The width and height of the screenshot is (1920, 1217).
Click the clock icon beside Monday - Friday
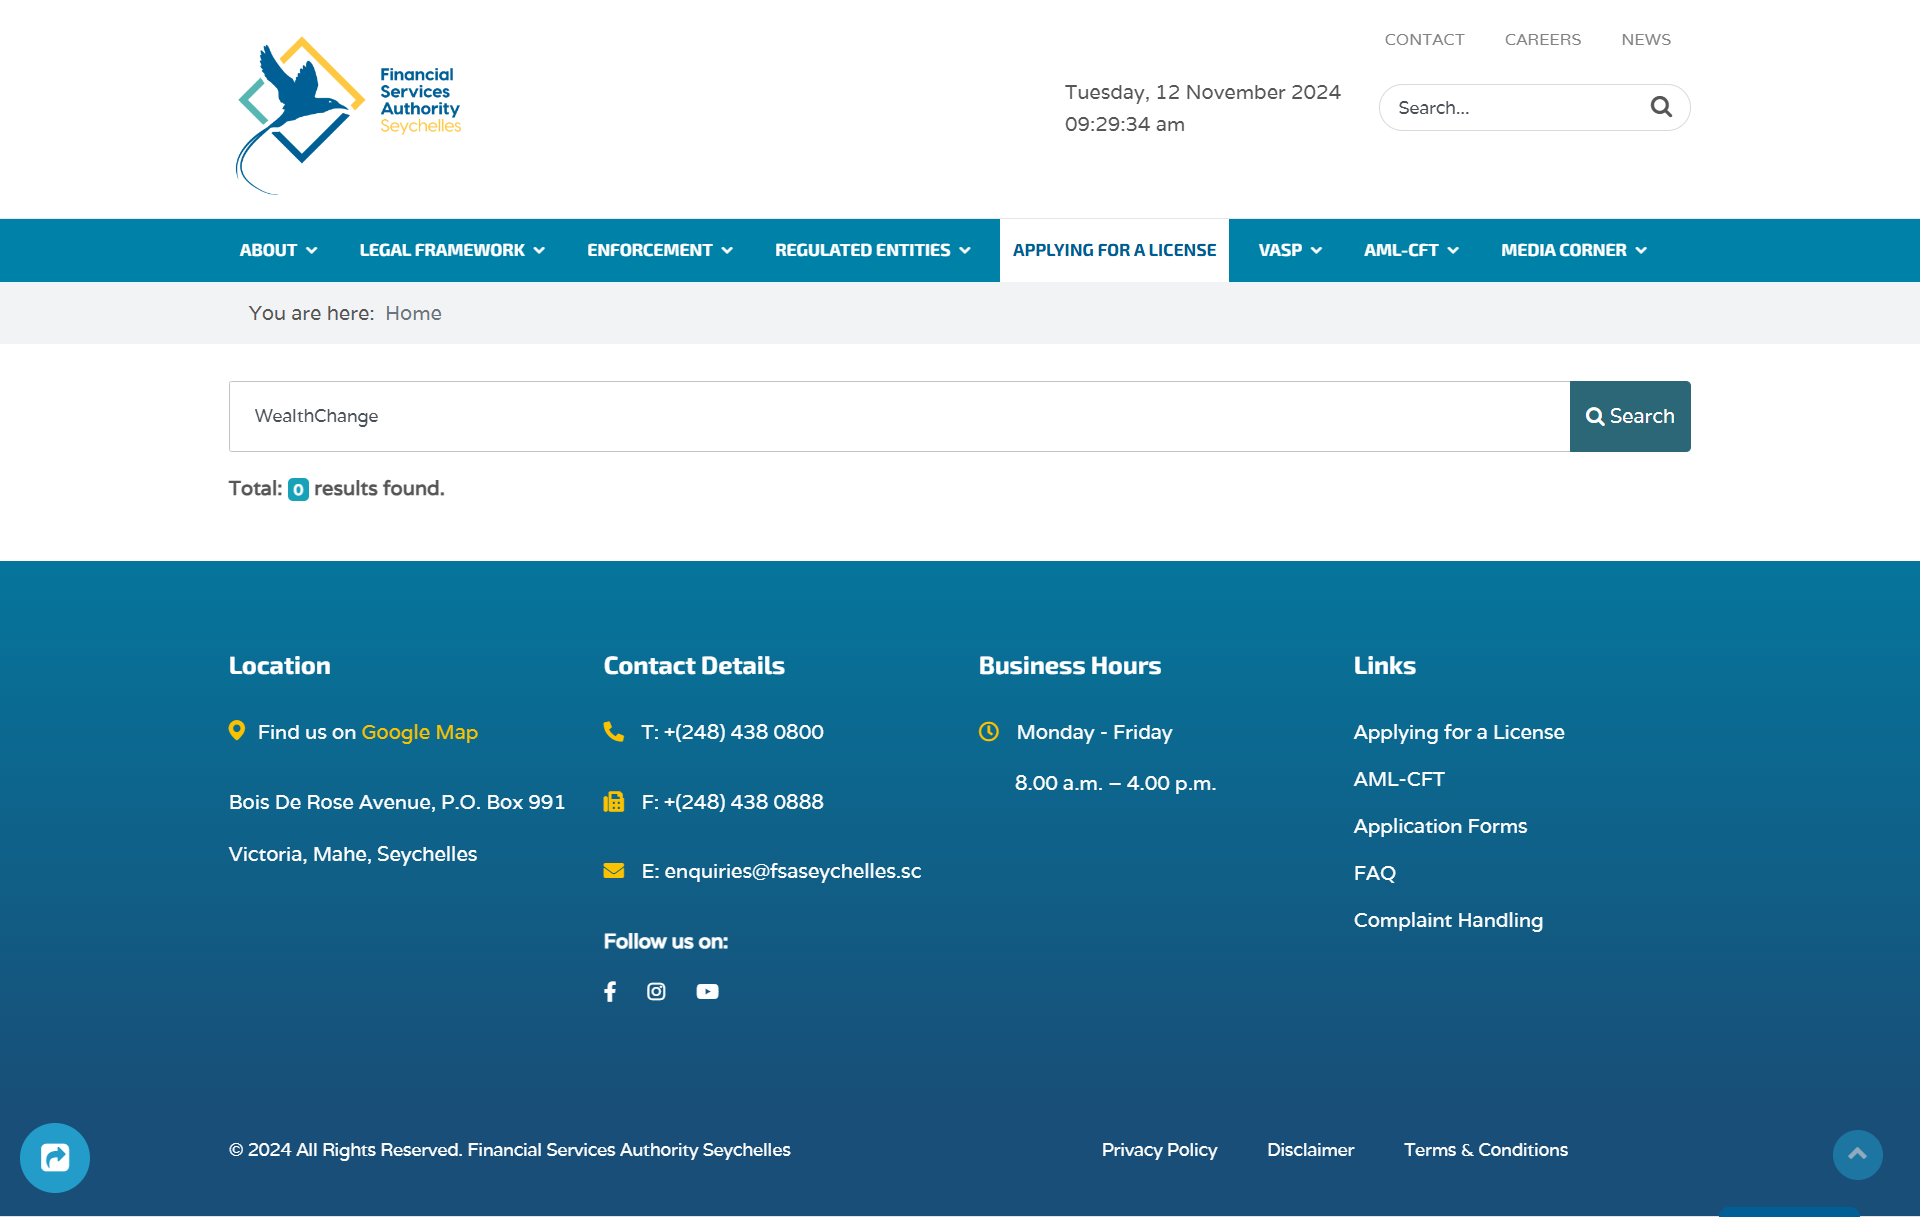click(989, 731)
